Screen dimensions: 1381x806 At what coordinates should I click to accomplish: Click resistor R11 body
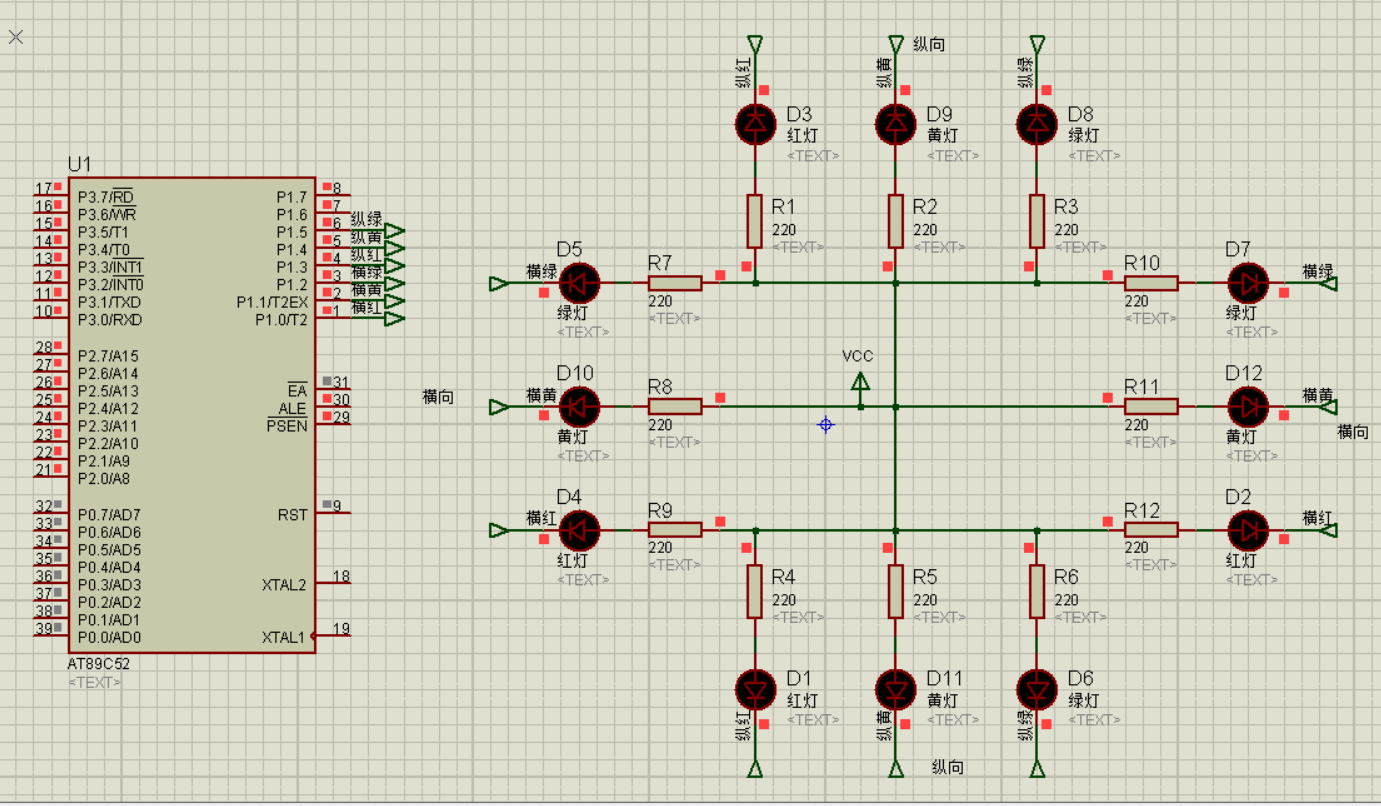(1151, 407)
